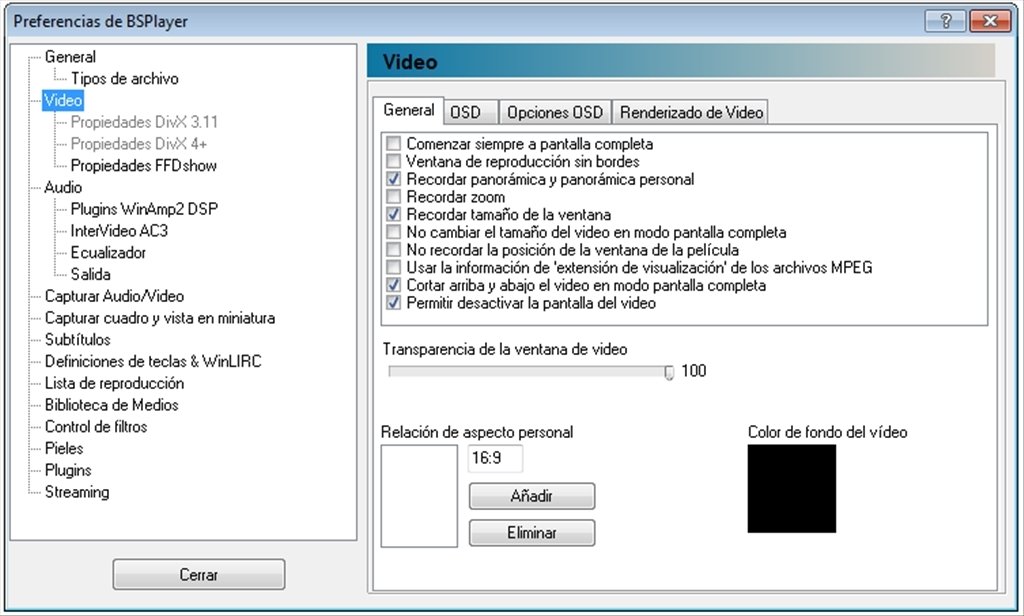Open 'InterVideo AC3' settings
Image resolution: width=1024 pixels, height=616 pixels.
point(120,231)
